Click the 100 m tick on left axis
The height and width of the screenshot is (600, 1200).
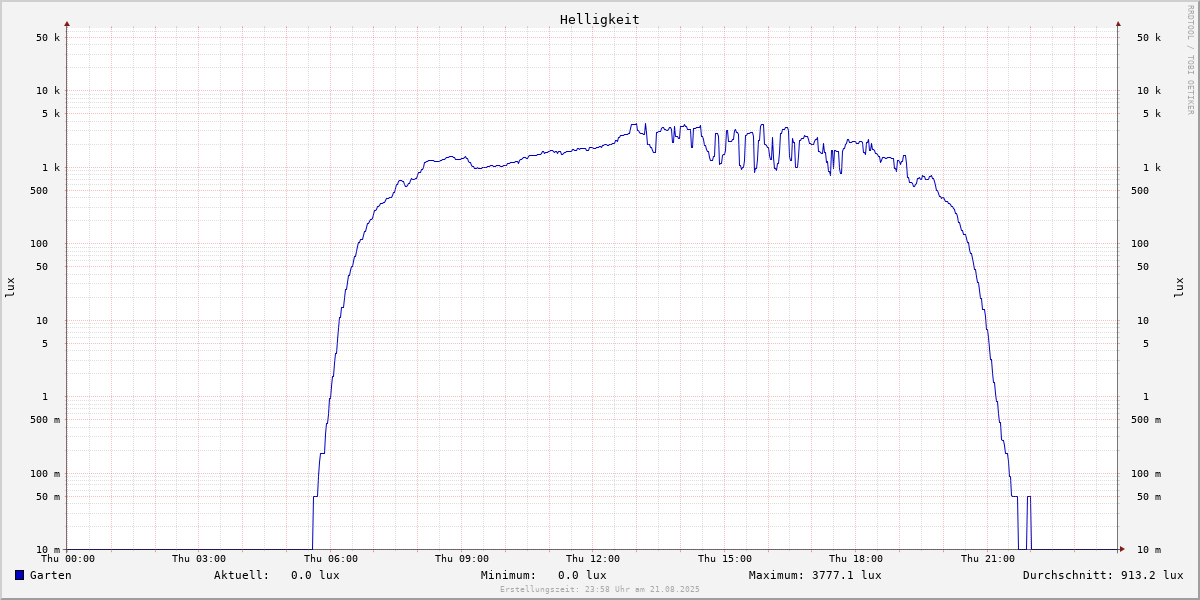45,474
